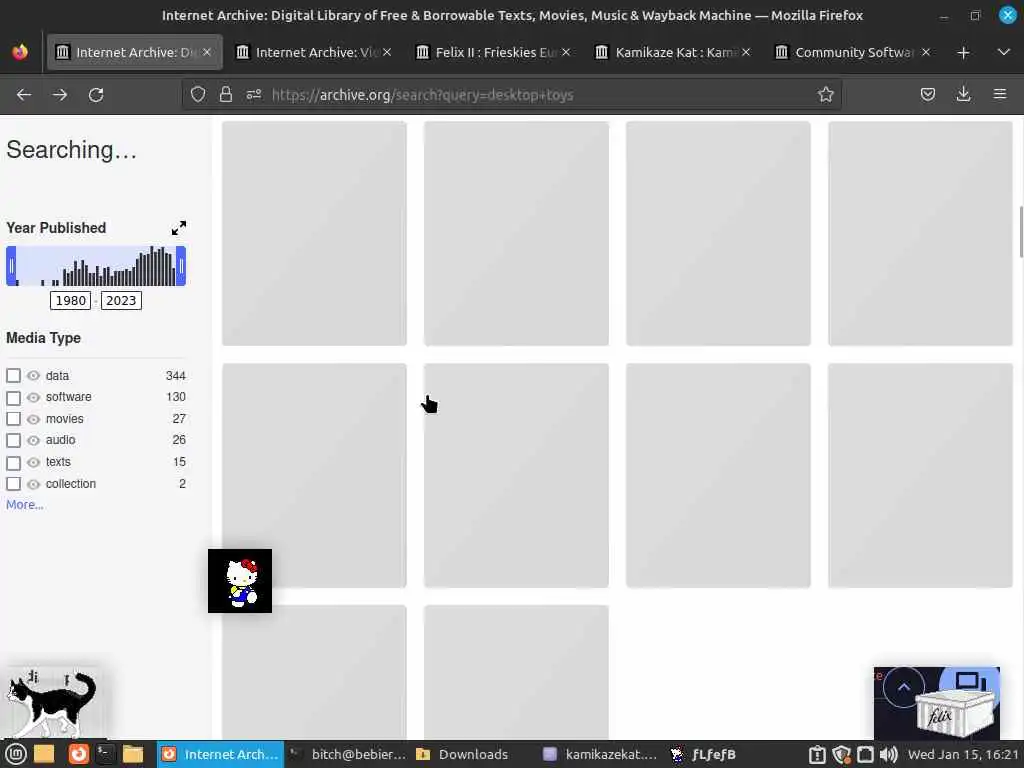1024x768 pixels.
Task: Open the file manager taskbar launcher
Action: 133,754
